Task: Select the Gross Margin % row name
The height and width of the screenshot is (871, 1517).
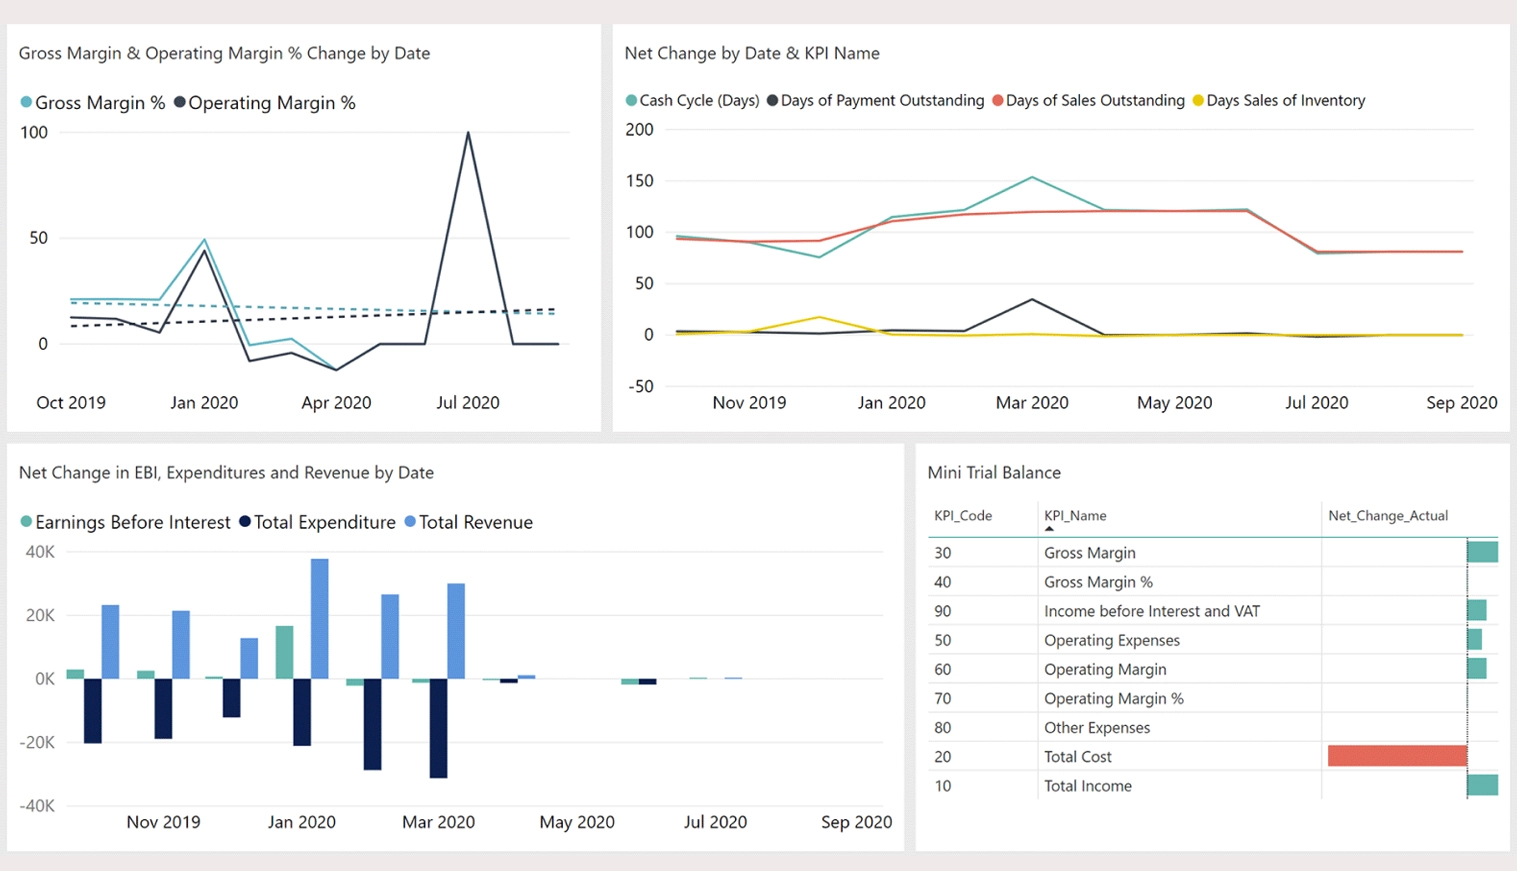Action: click(1098, 582)
